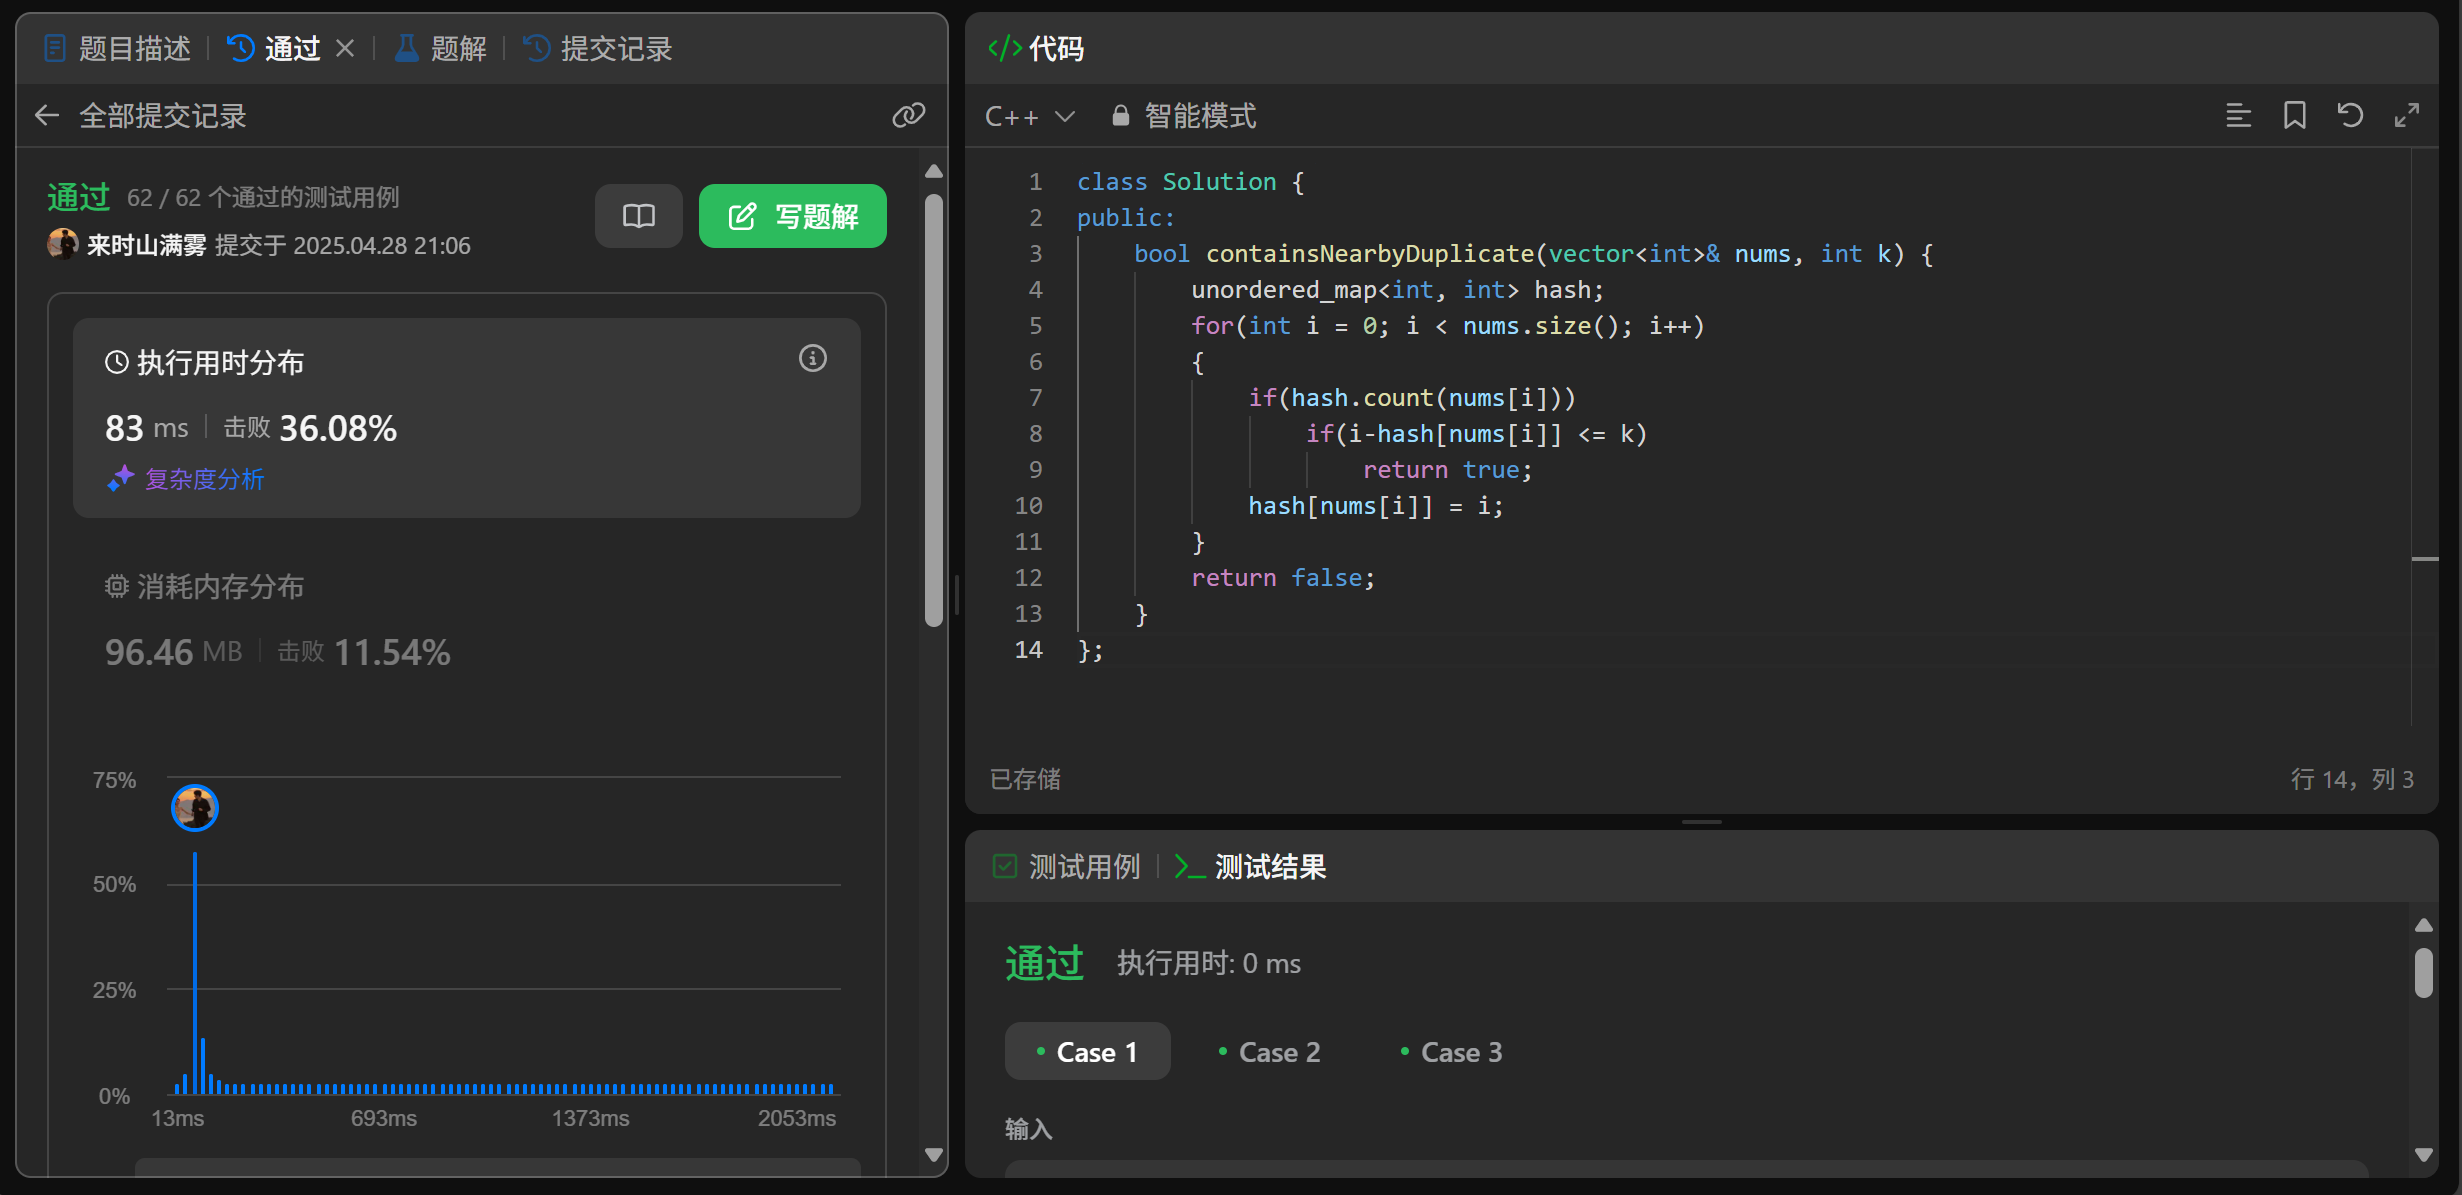This screenshot has width=2462, height=1195.
Task: Click the left panel vertical scrollbar
Action: point(934,410)
